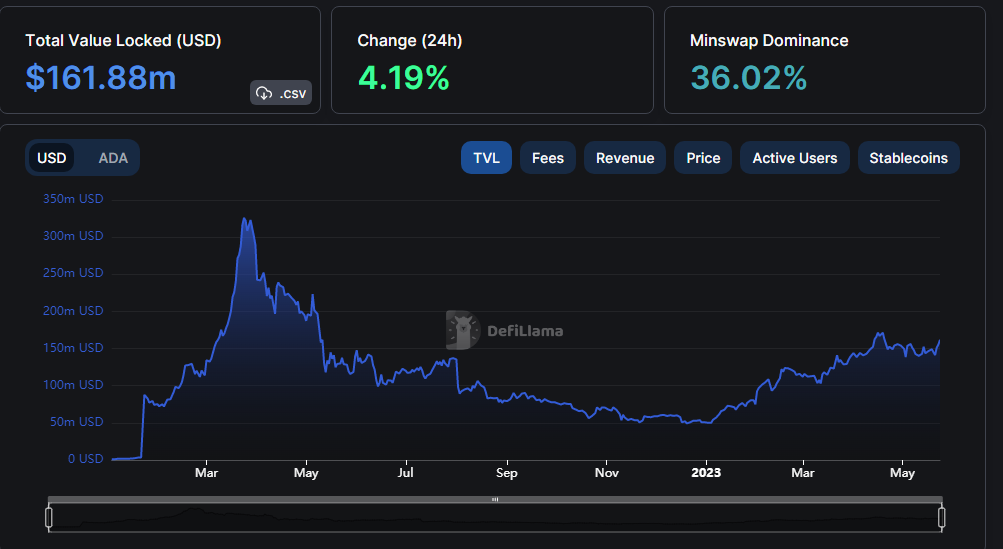This screenshot has width=1003, height=549.
Task: Click the Minswap Dominance label
Action: [769, 40]
